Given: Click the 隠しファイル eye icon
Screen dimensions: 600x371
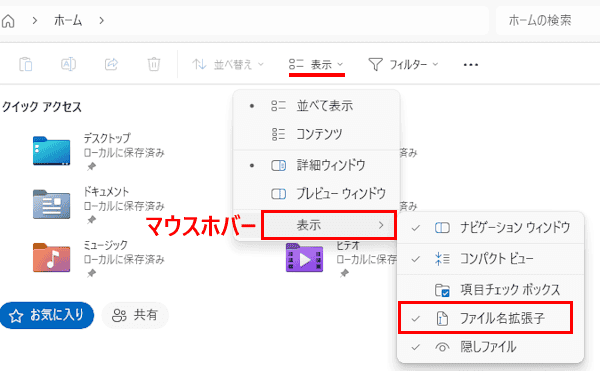Looking at the screenshot, I should click(442, 347).
